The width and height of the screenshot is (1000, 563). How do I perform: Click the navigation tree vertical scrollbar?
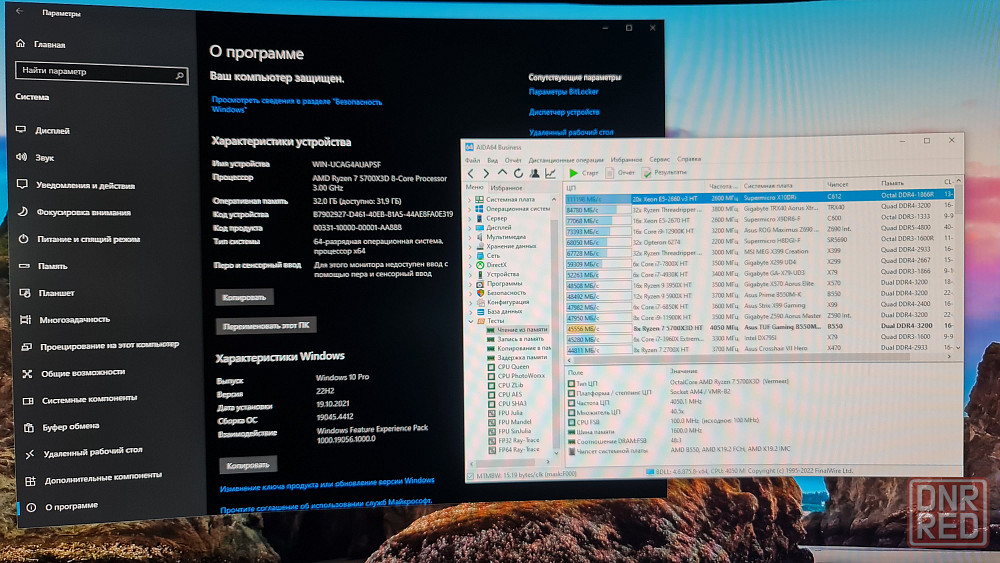coord(555,325)
